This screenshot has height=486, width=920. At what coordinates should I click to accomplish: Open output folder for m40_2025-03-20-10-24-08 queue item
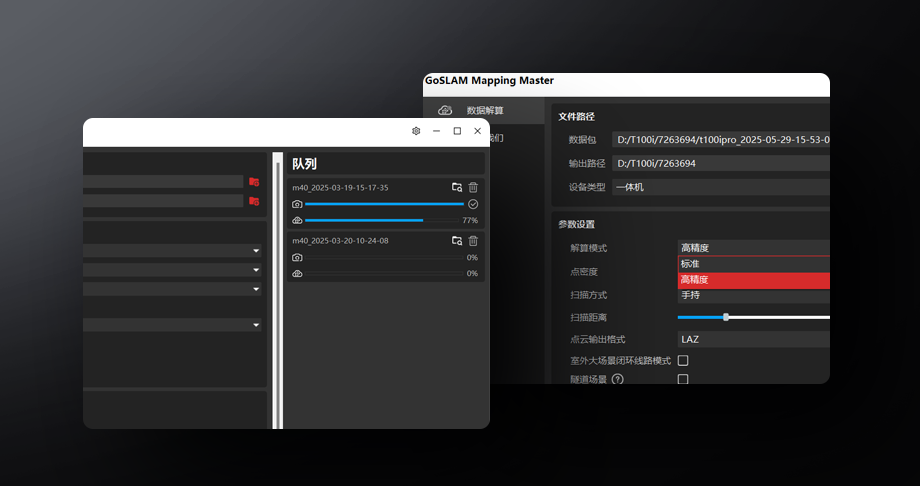(x=456, y=241)
